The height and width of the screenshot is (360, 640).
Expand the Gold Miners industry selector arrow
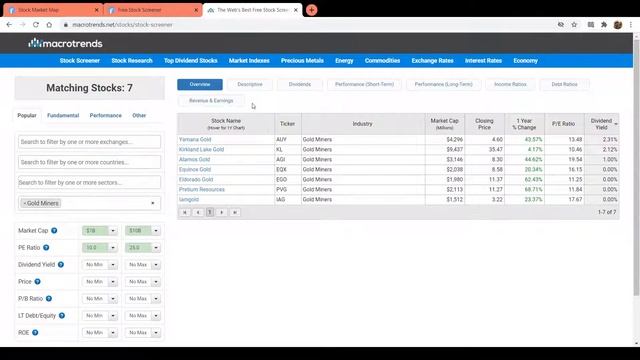[153, 203]
